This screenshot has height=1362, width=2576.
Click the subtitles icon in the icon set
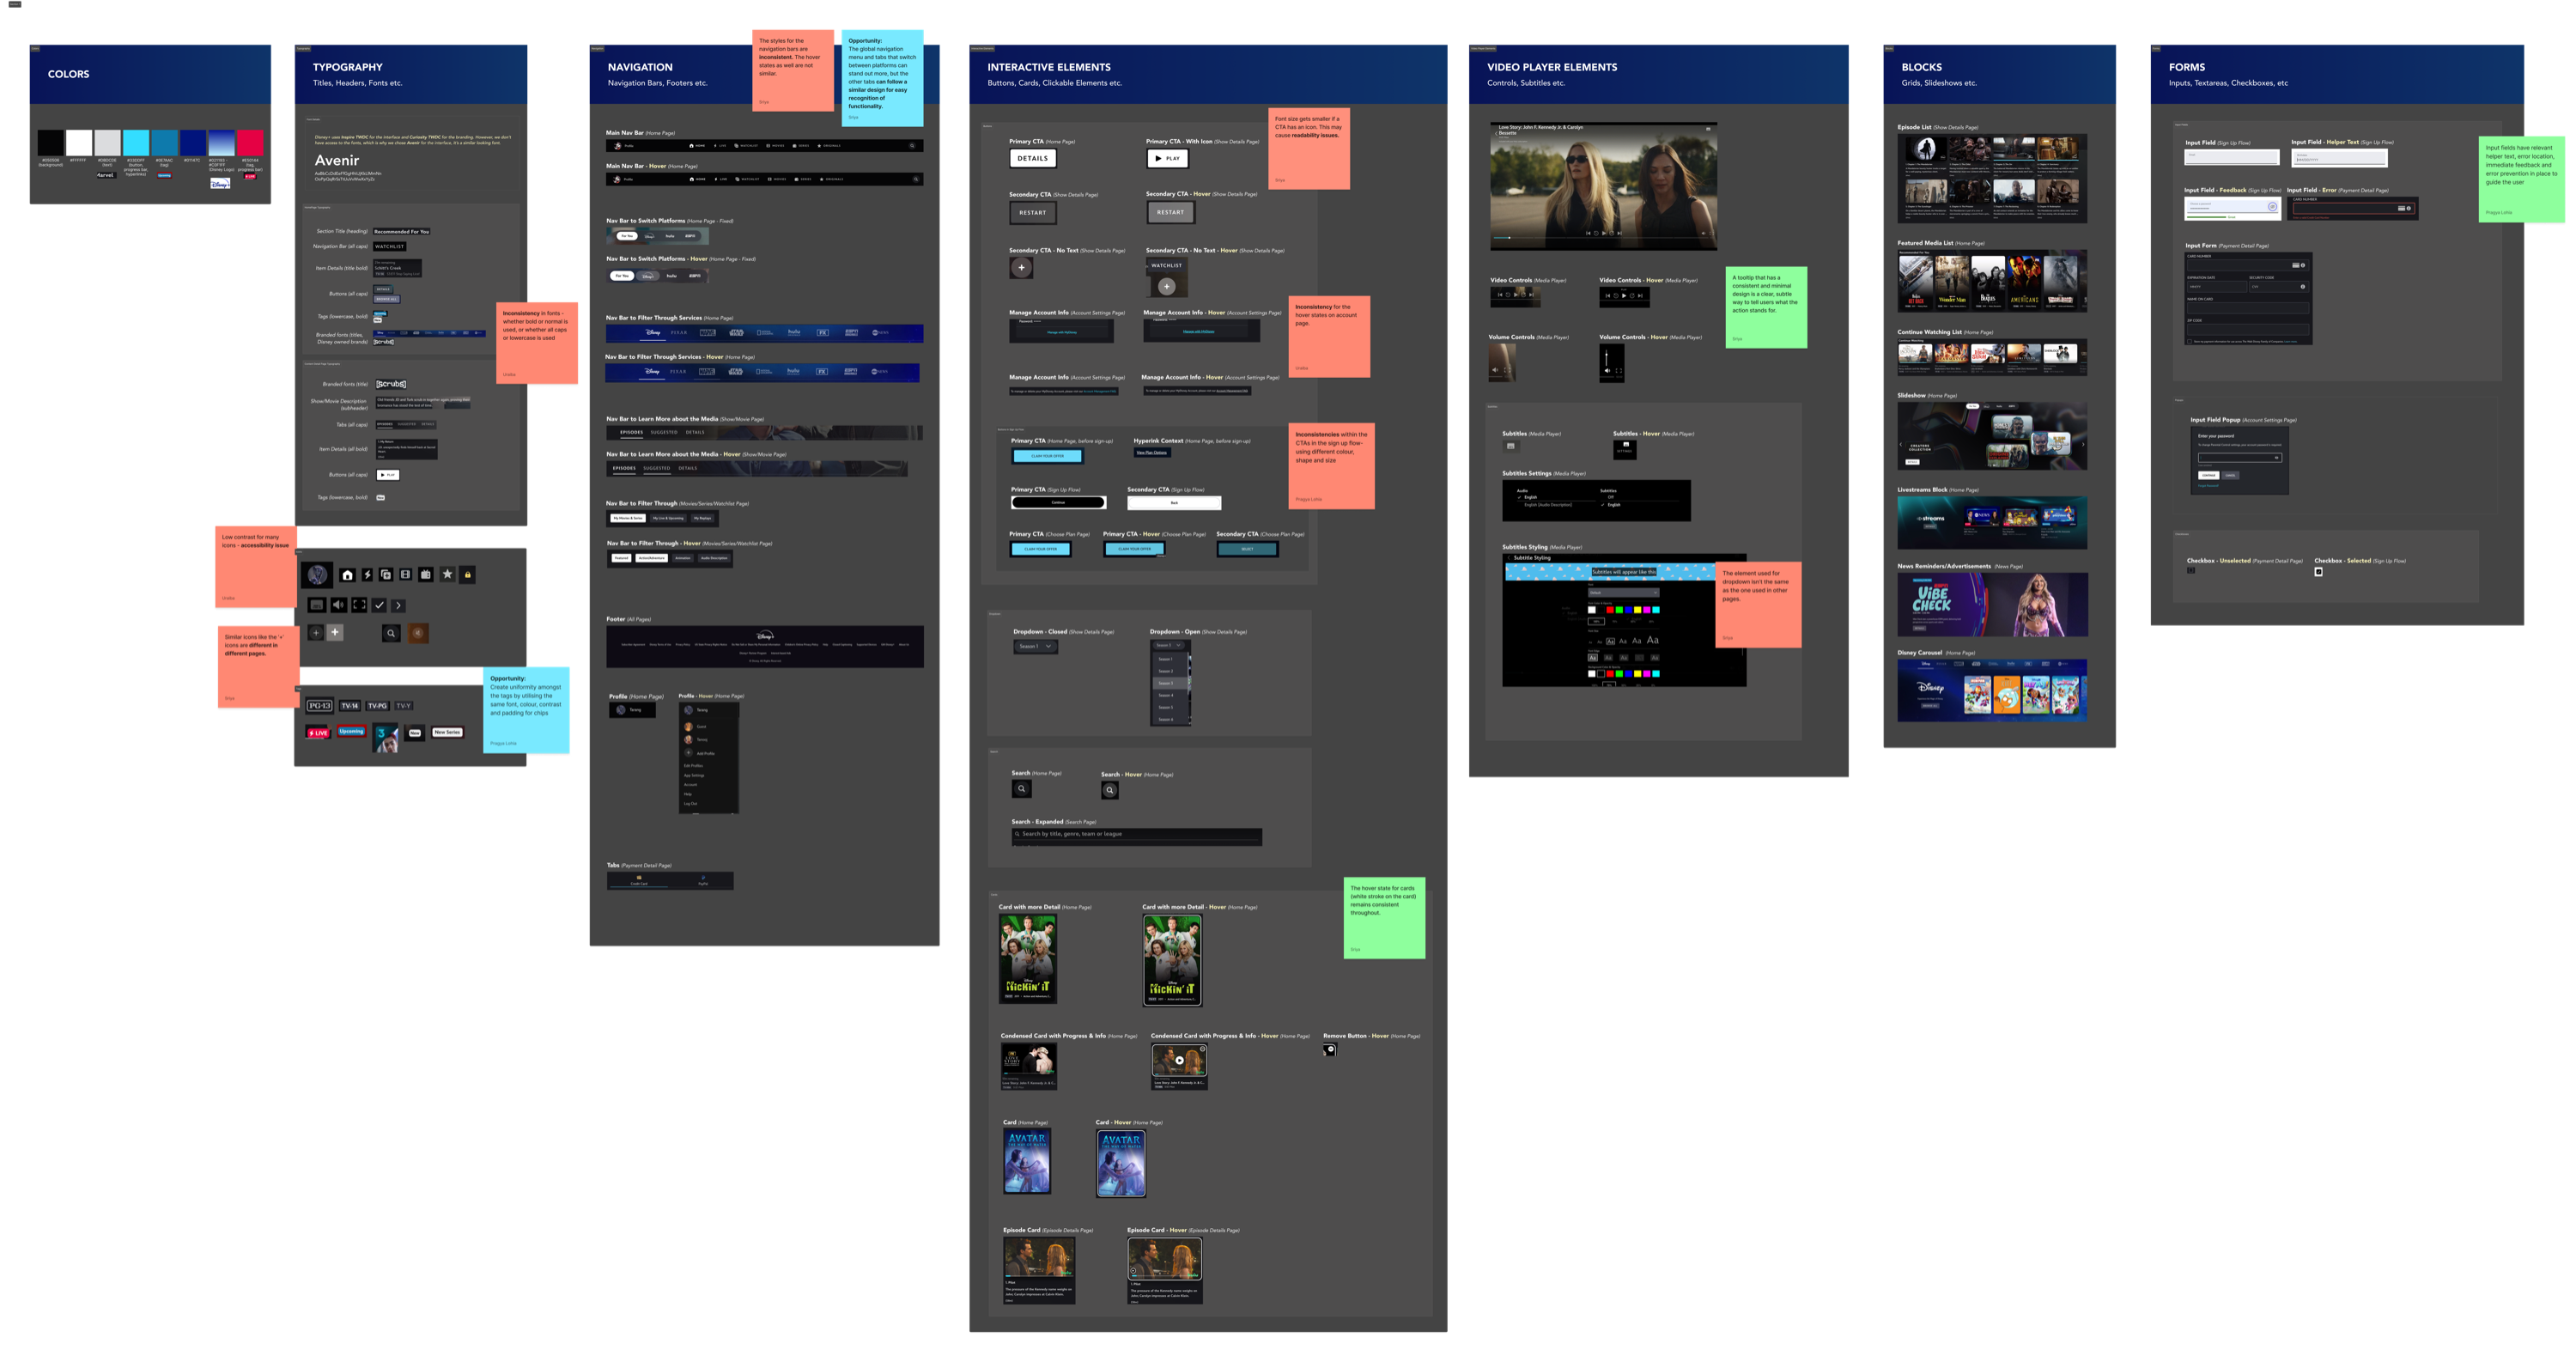tap(316, 605)
